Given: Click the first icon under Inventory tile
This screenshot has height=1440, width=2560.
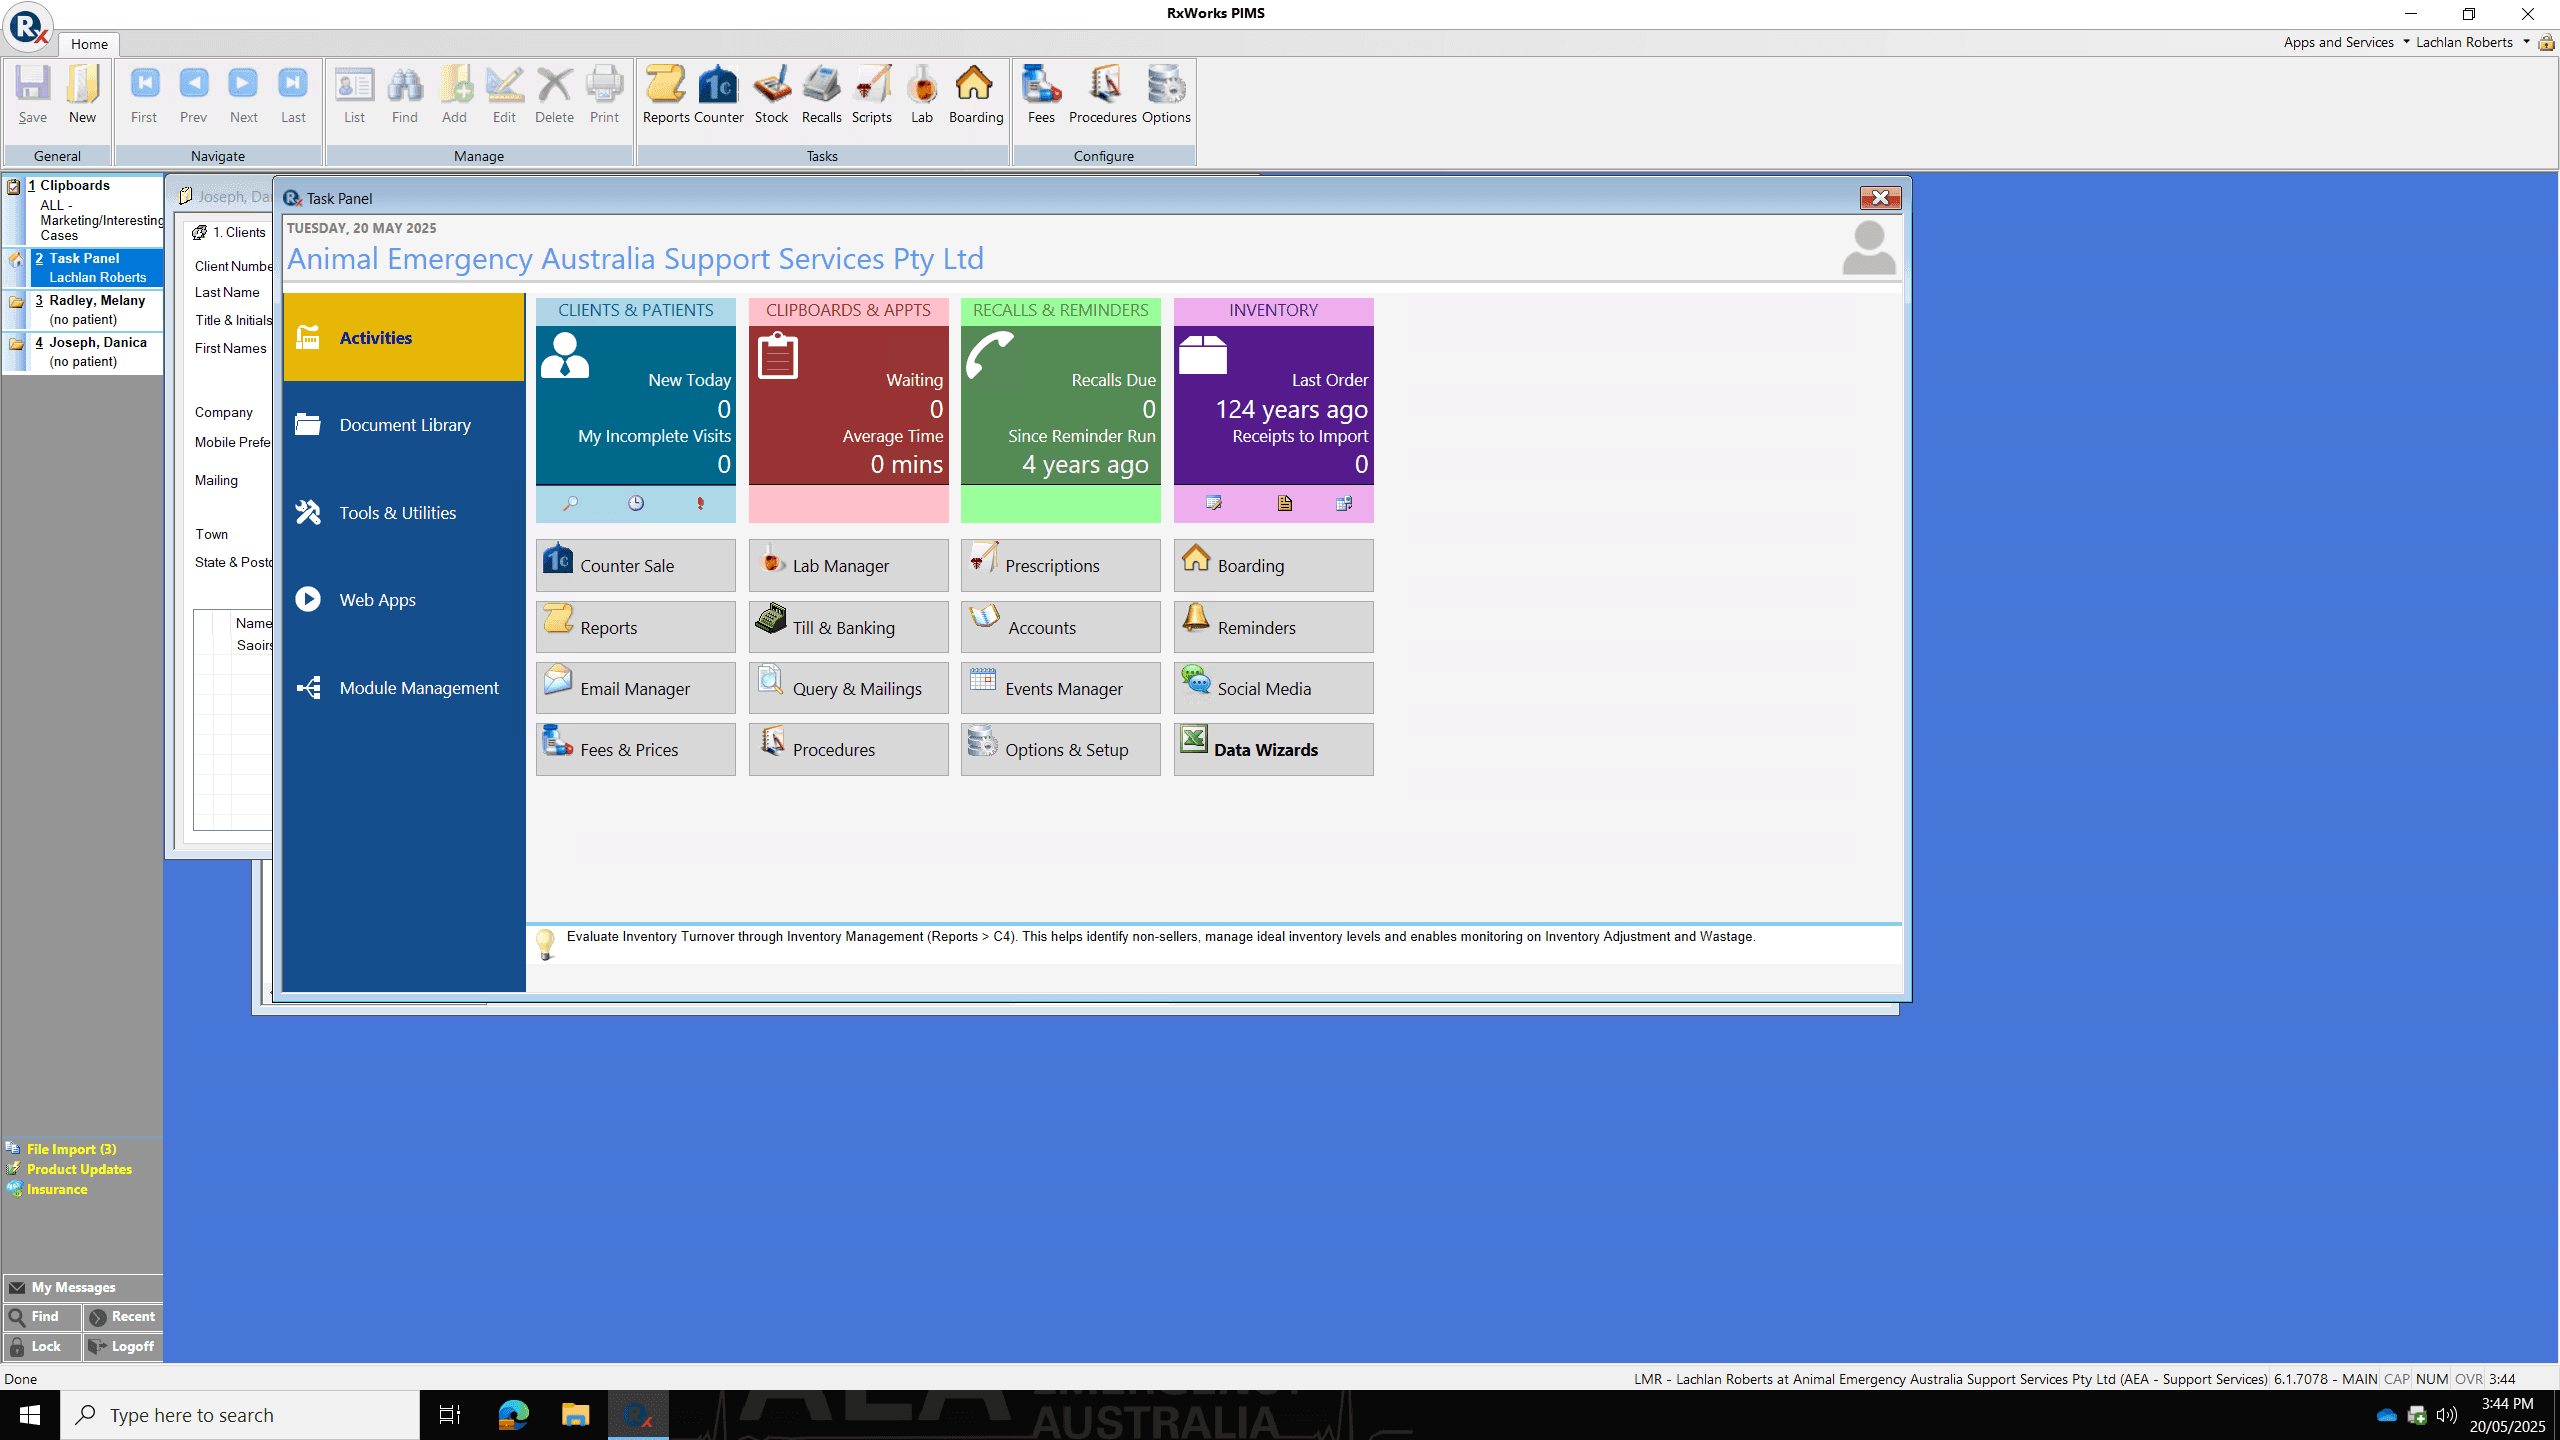Looking at the screenshot, I should (1214, 503).
